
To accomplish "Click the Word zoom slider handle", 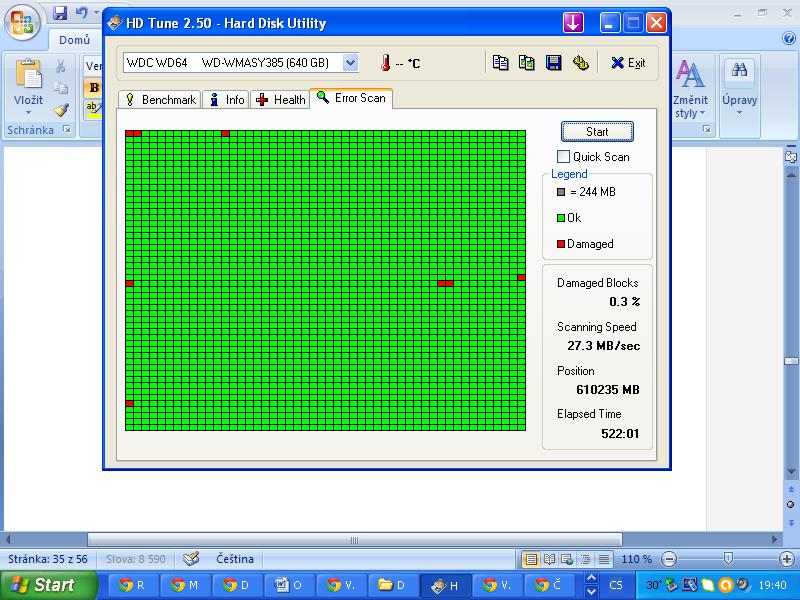I will click(x=728, y=559).
